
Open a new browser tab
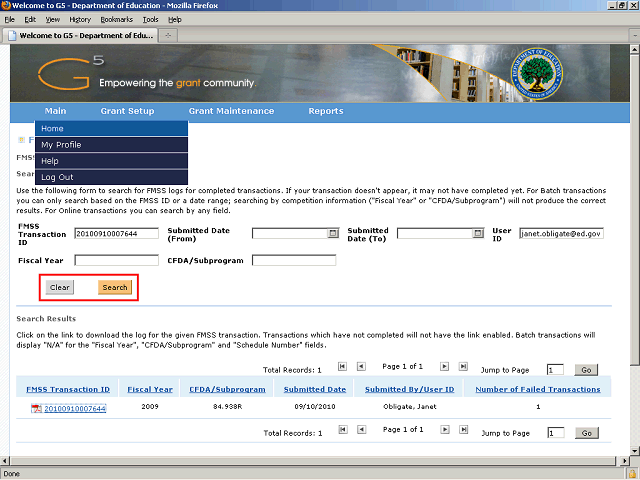(168, 36)
